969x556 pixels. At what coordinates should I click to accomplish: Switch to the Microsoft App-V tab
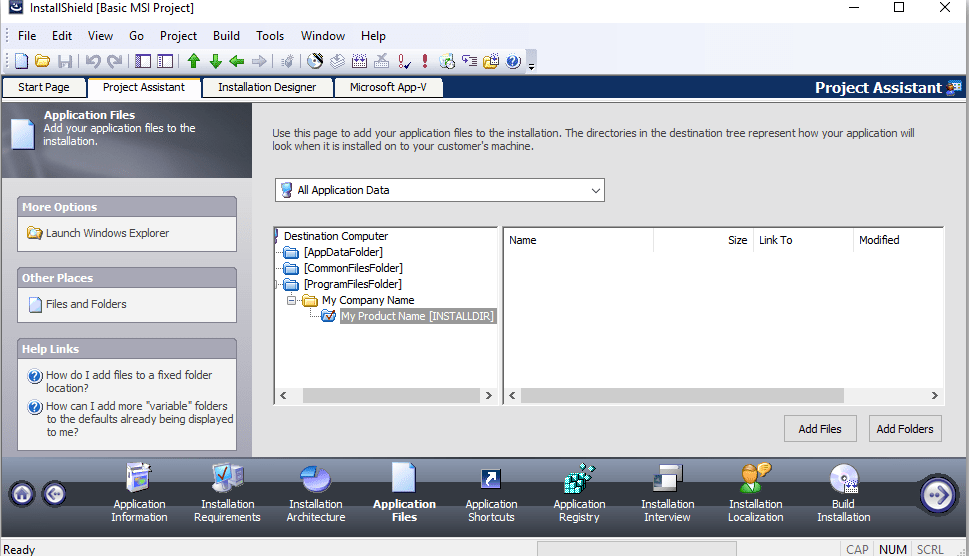point(388,87)
